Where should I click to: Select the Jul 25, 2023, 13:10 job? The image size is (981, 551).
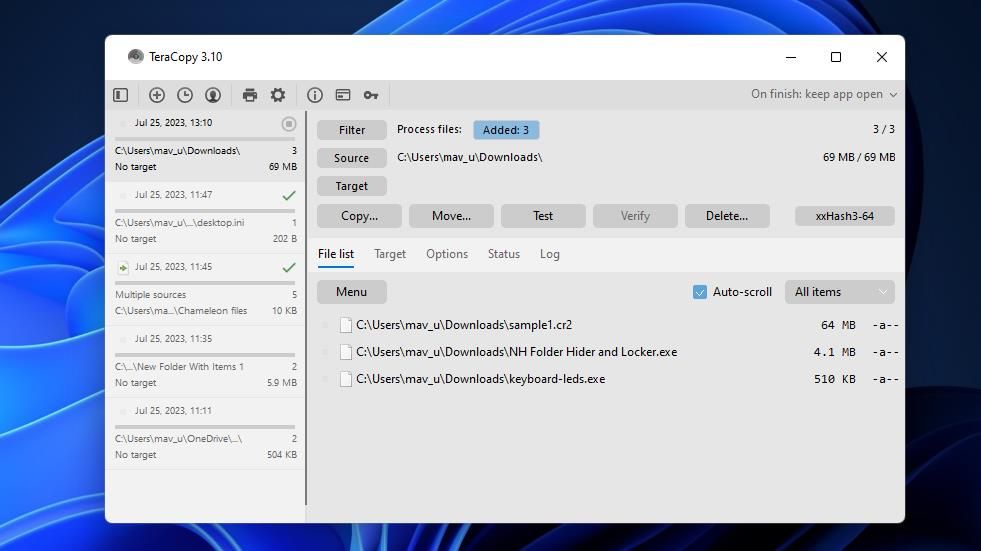(205, 146)
